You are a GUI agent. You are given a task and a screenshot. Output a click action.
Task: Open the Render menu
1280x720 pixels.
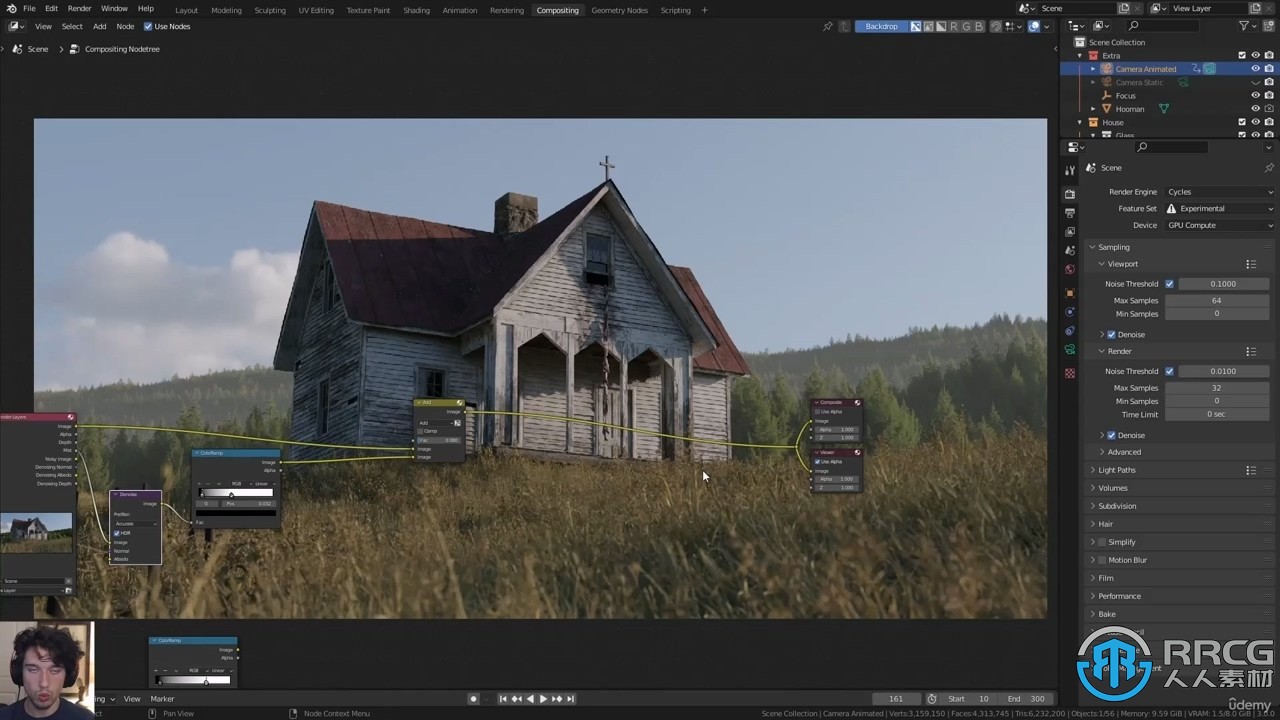pyautogui.click(x=79, y=8)
